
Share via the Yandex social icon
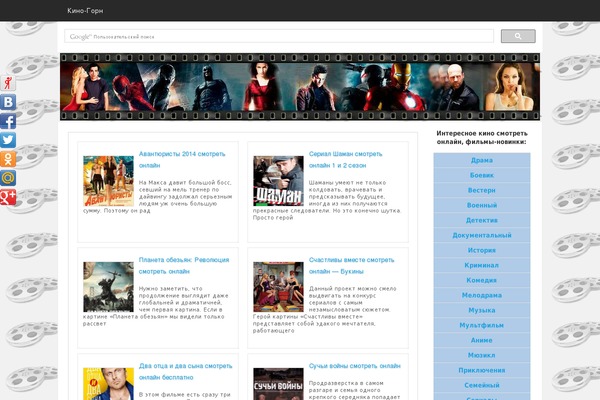point(8,83)
